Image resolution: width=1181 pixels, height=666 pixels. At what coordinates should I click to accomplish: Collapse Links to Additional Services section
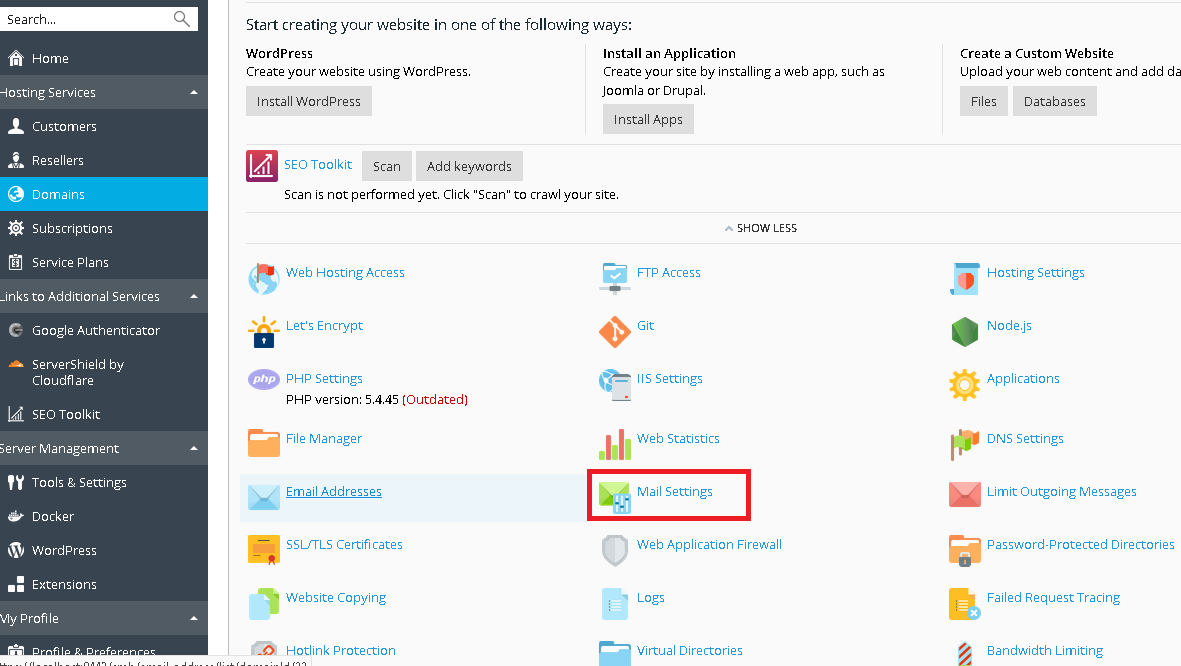click(x=193, y=297)
